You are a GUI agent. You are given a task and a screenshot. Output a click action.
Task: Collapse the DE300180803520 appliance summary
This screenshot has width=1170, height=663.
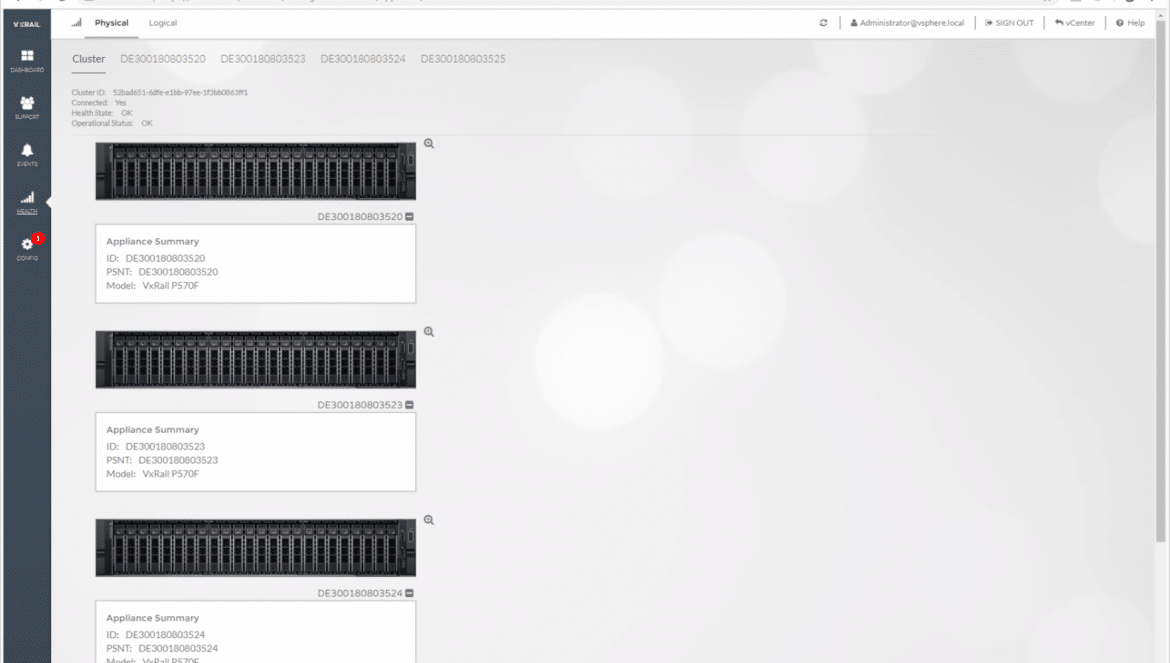click(410, 216)
